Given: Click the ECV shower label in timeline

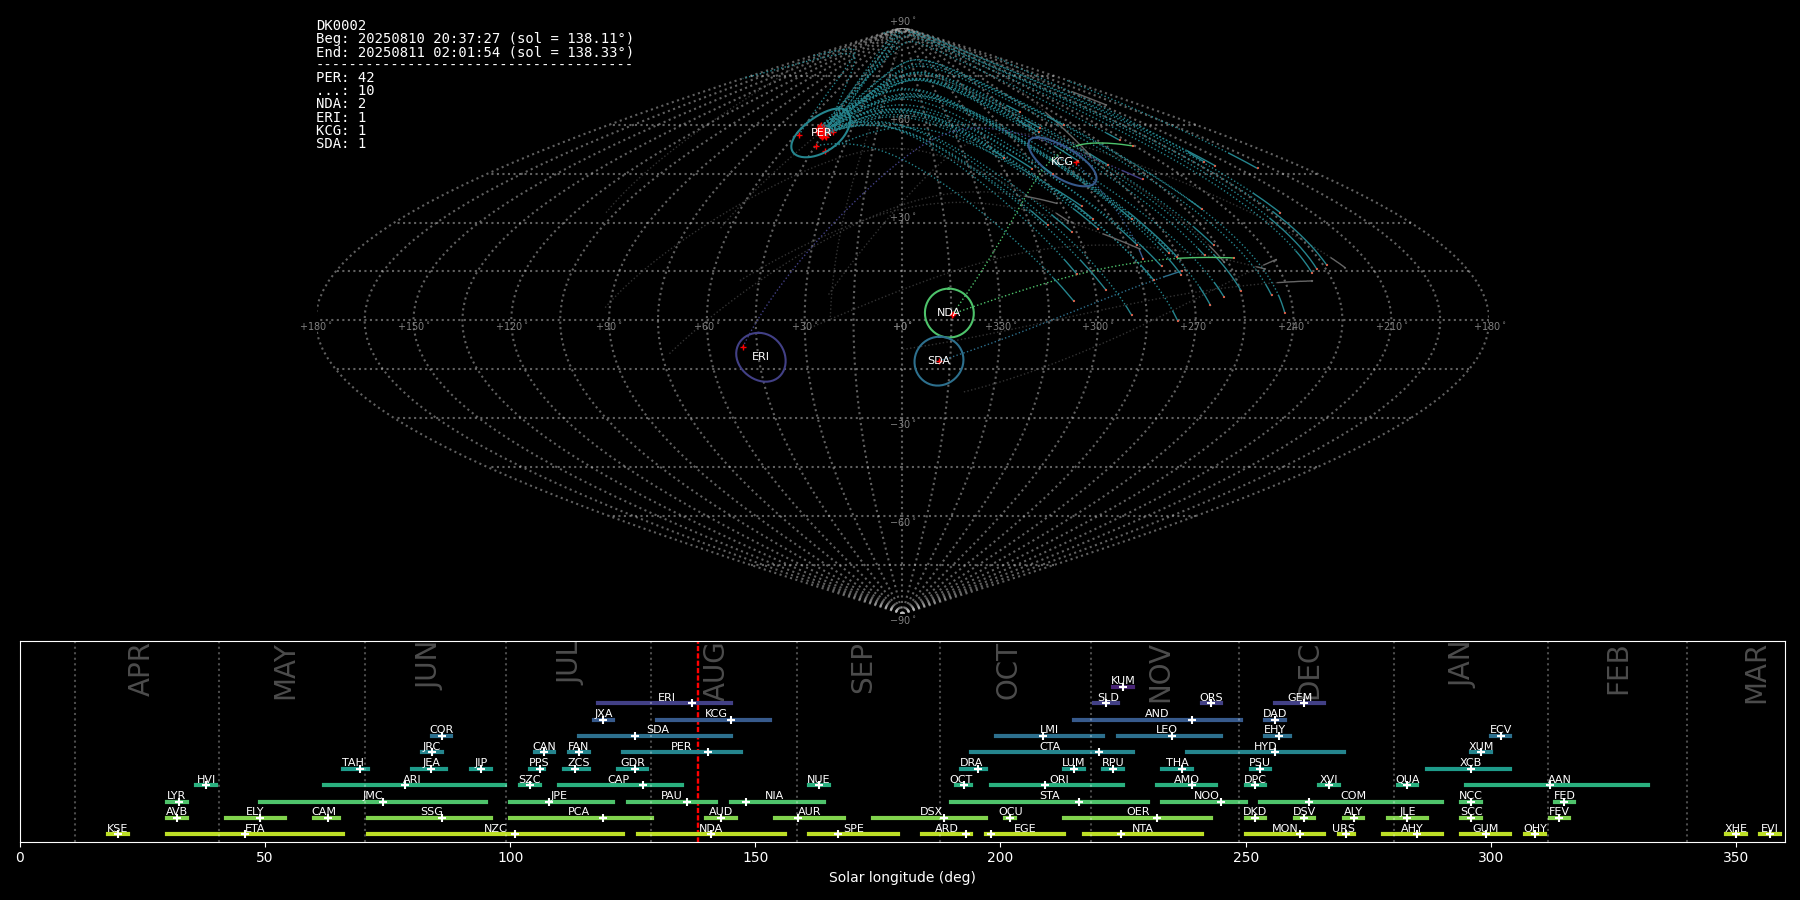Looking at the screenshot, I should [x=1500, y=730].
